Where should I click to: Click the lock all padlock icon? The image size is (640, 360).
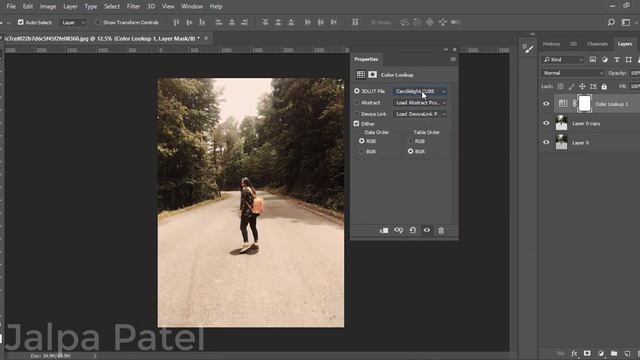[604, 87]
